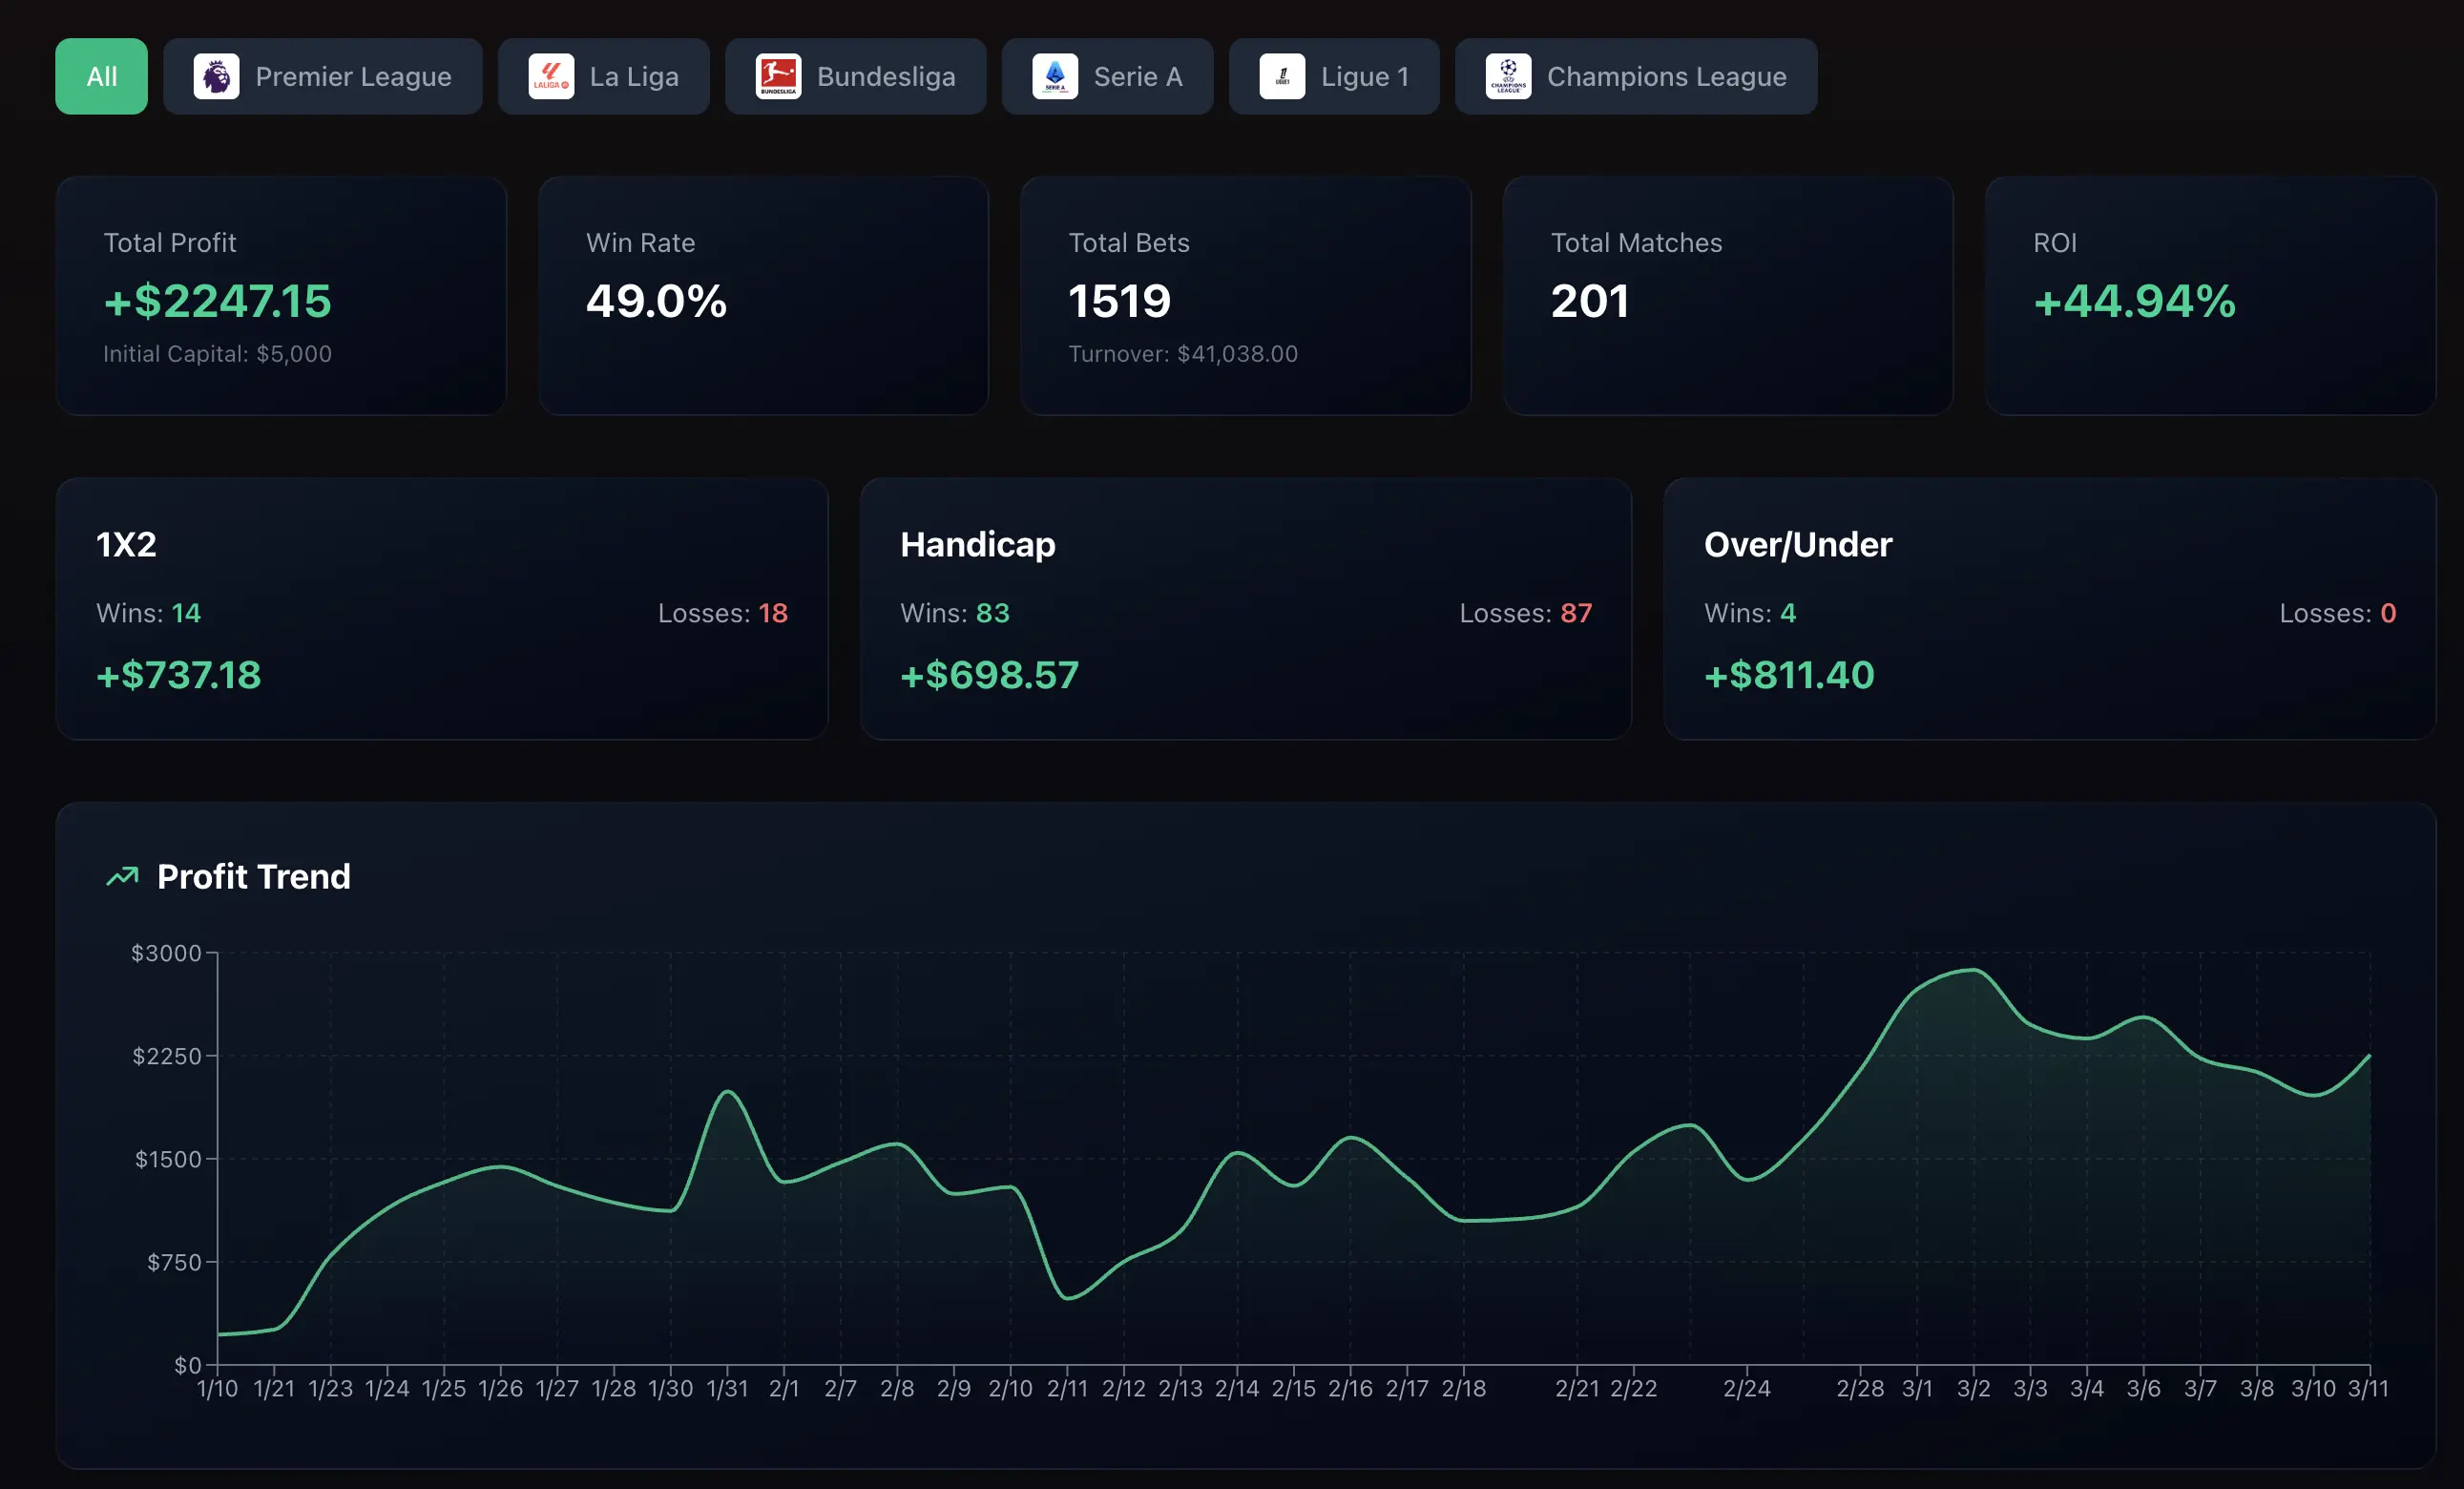This screenshot has height=1489, width=2464.
Task: Click the Serie A logo icon
Action: (x=1055, y=76)
